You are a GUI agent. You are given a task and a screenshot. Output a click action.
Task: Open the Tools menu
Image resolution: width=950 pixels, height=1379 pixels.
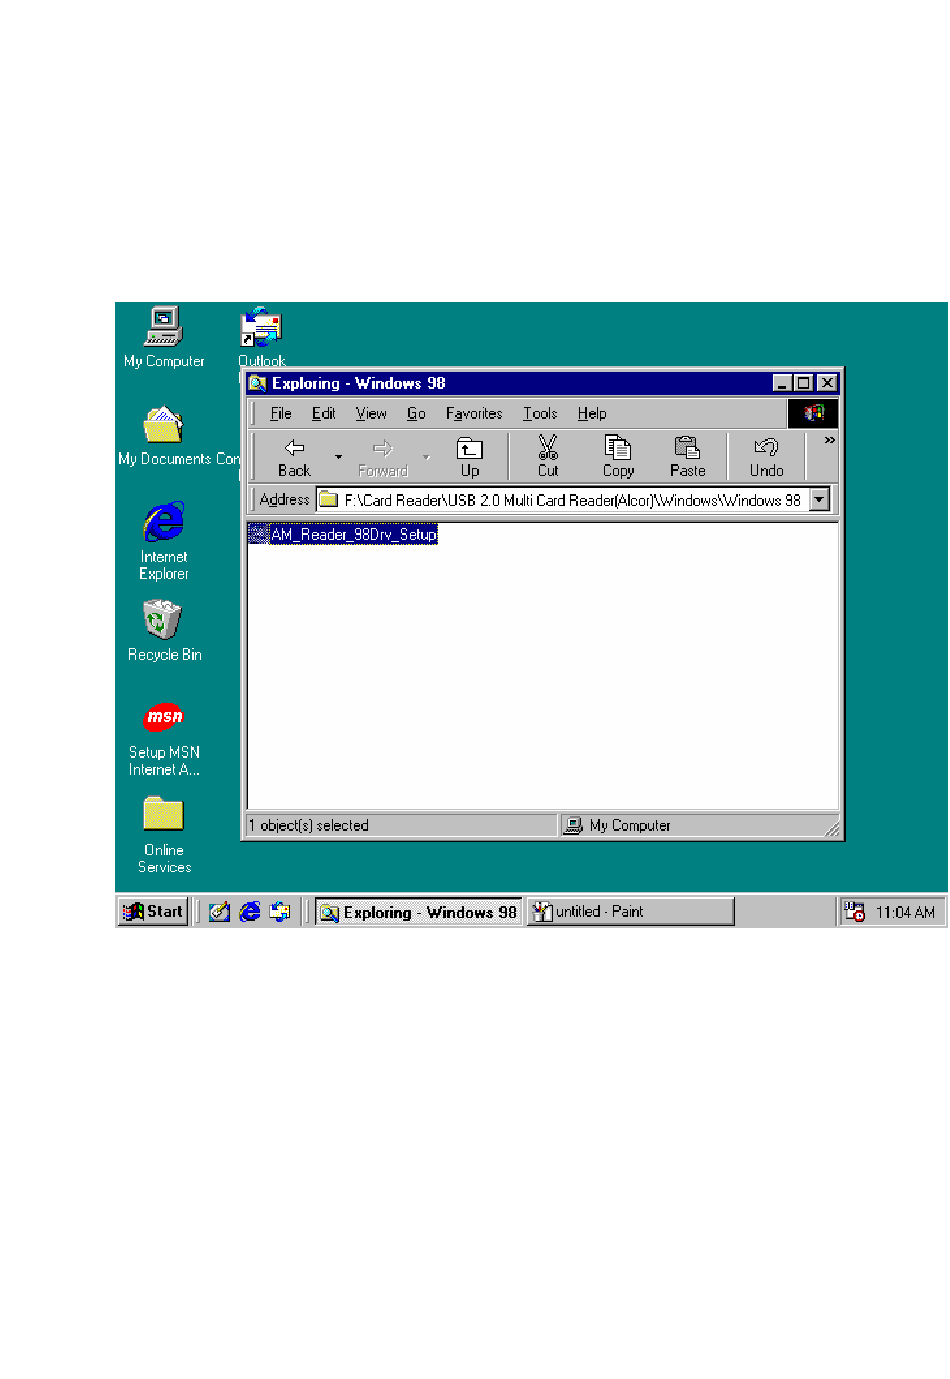coord(540,413)
